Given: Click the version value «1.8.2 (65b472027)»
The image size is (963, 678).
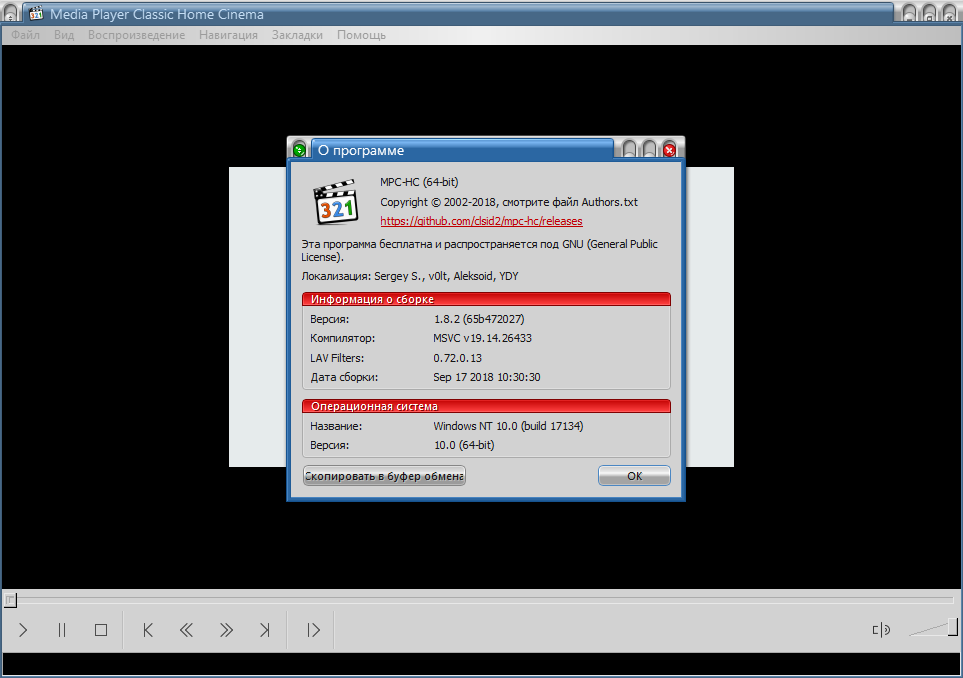Looking at the screenshot, I should [479, 319].
